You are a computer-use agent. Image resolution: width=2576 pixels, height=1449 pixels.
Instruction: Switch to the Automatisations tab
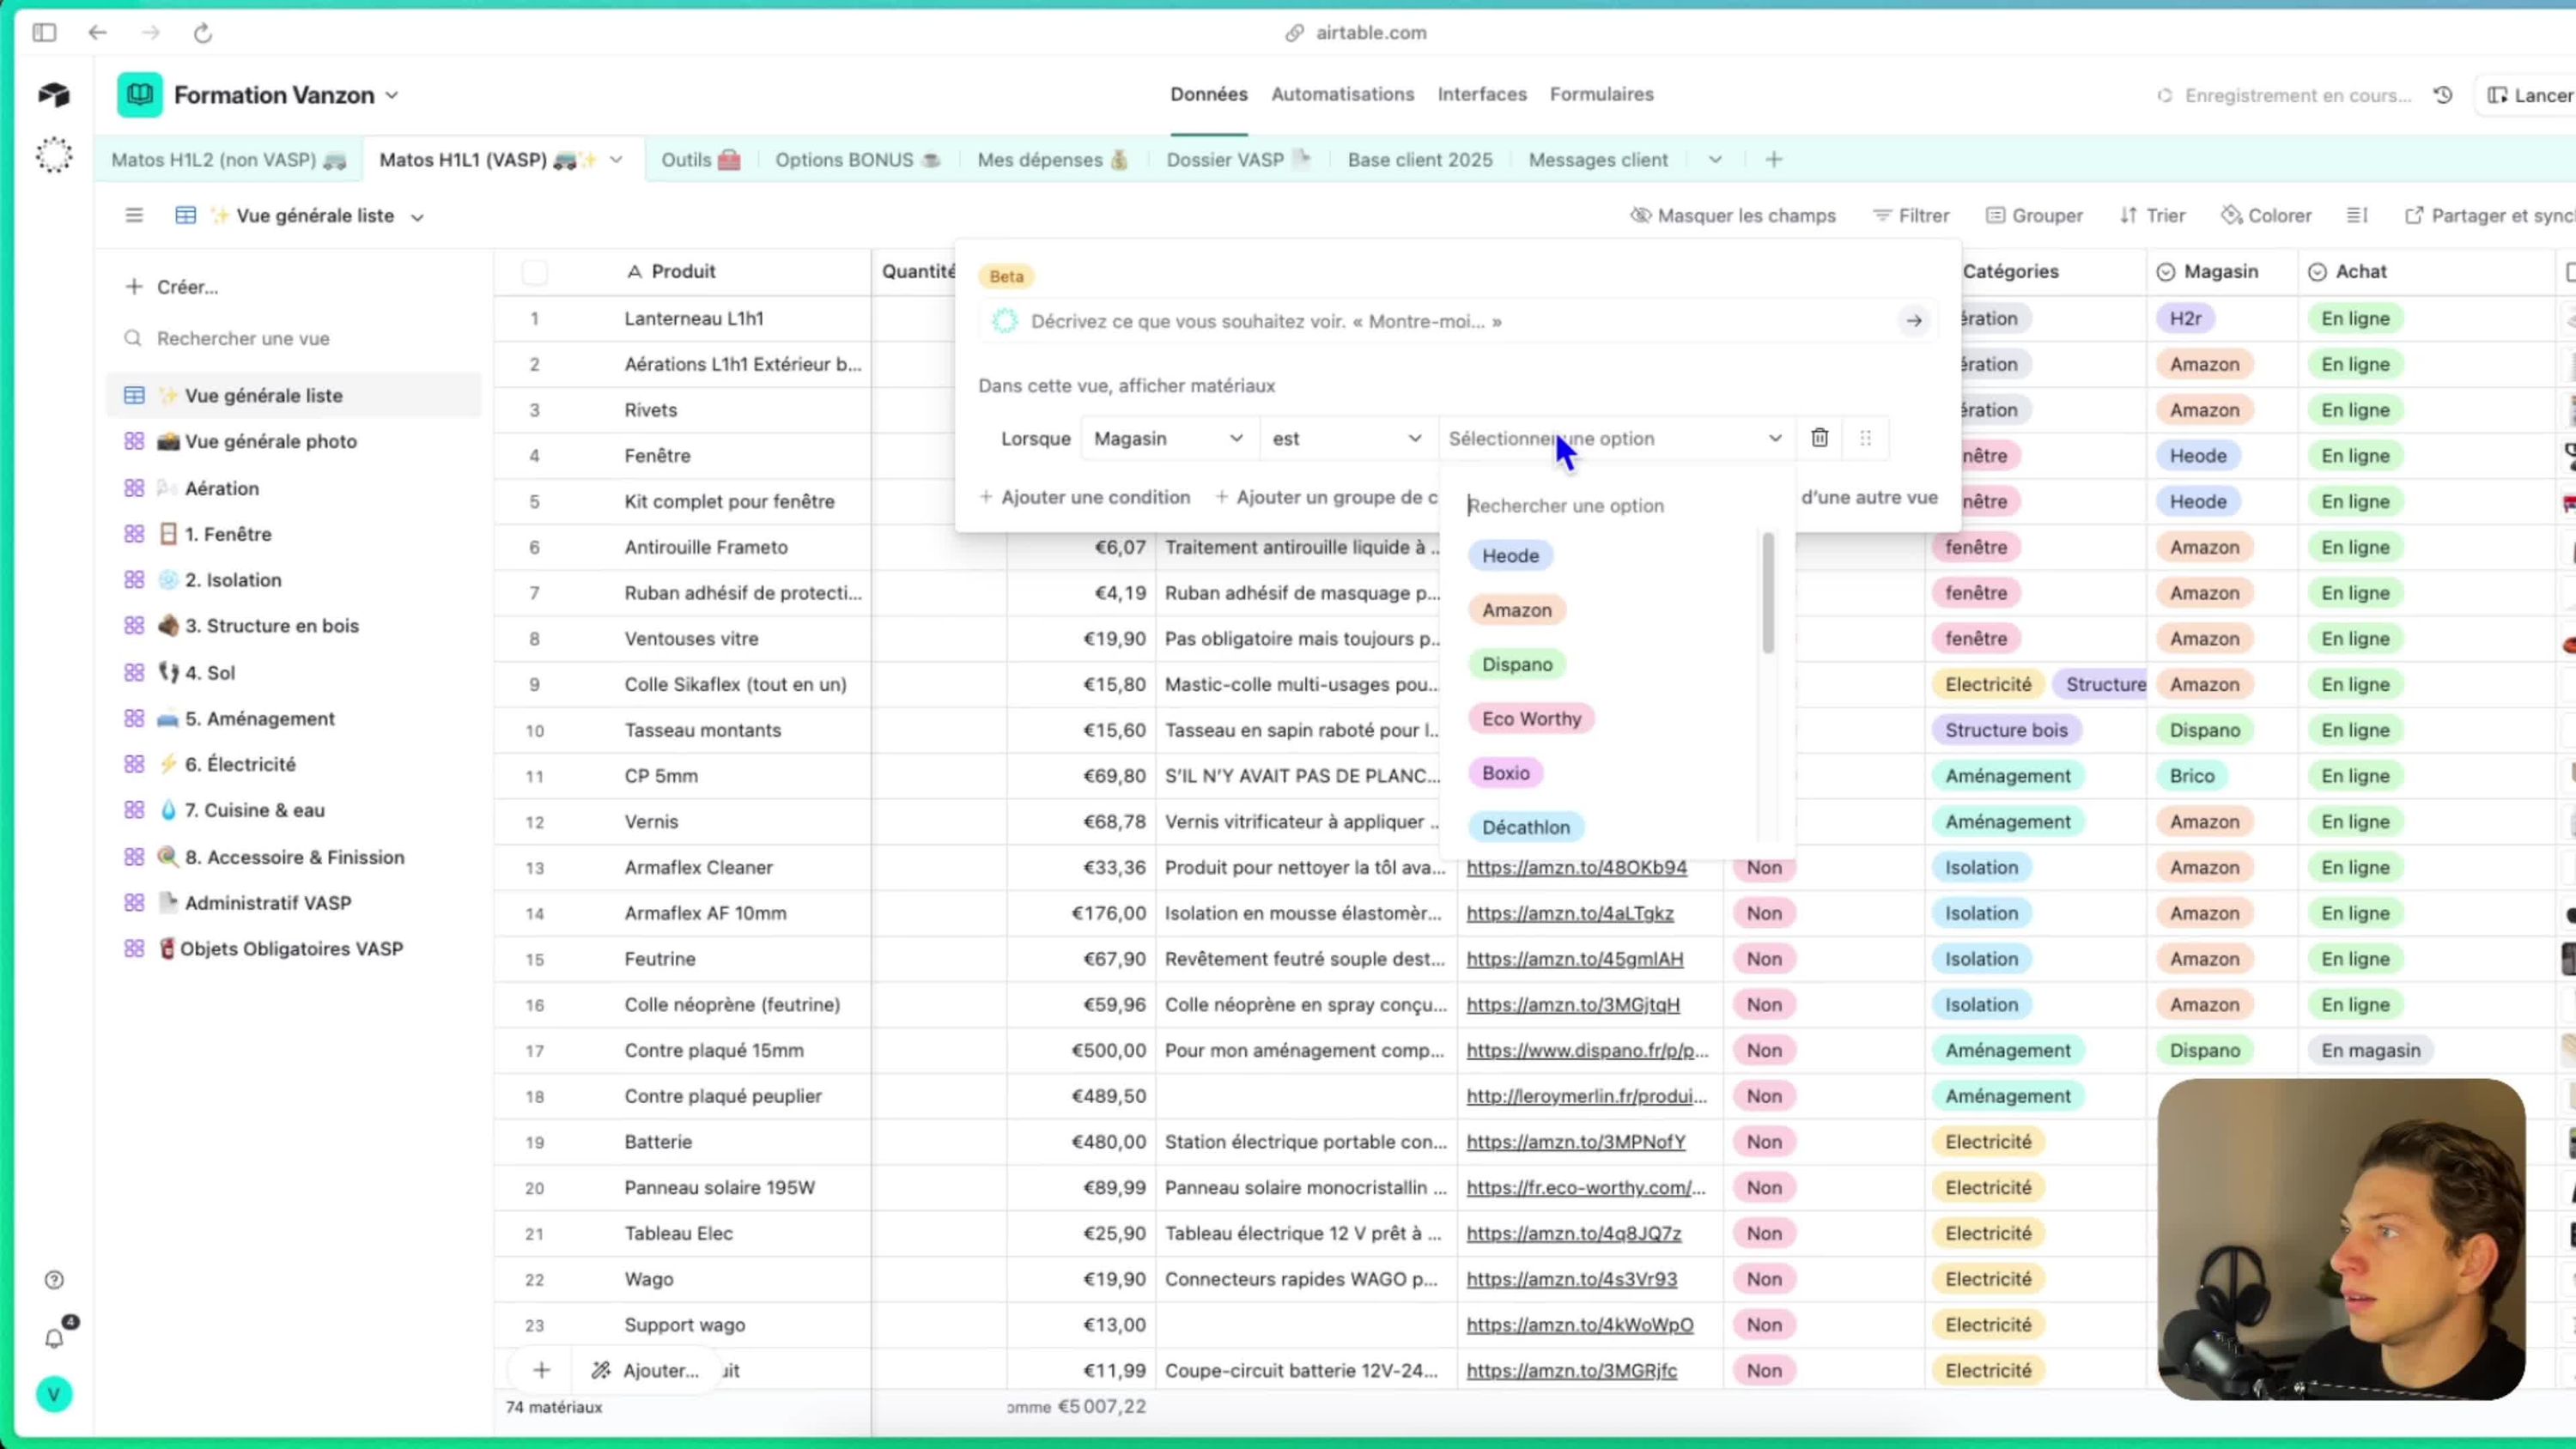point(1342,94)
